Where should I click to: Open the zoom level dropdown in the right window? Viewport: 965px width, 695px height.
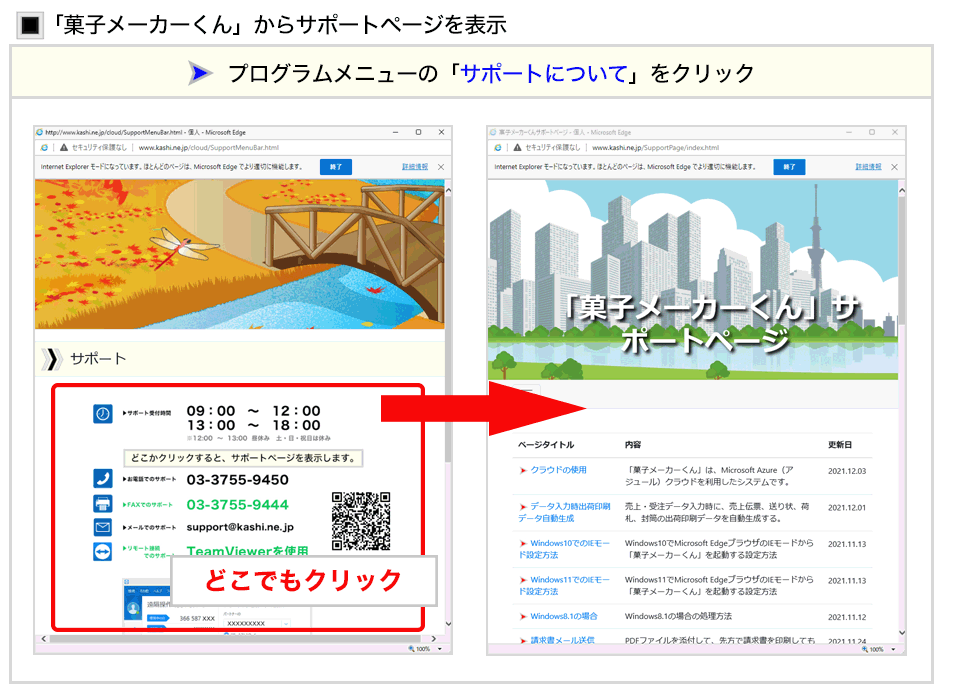893,649
